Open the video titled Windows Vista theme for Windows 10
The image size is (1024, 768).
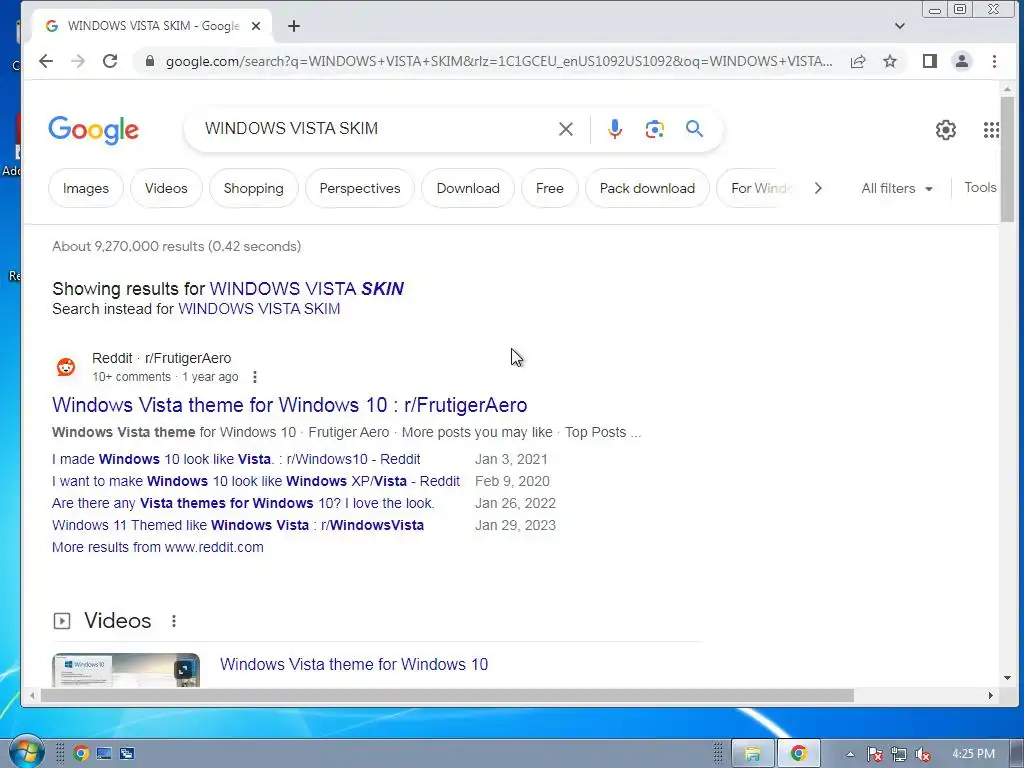[354, 664]
